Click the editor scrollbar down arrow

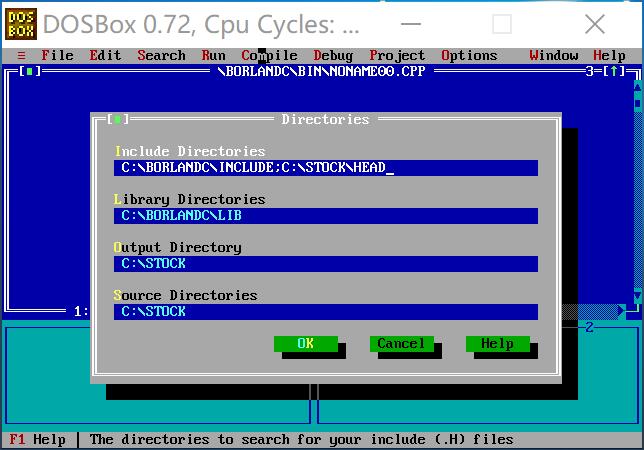(x=637, y=296)
